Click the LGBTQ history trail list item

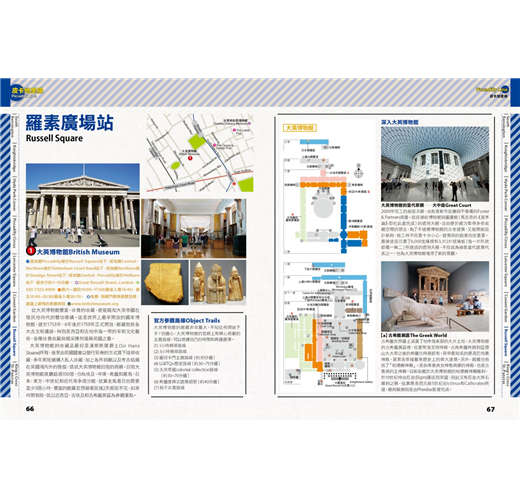click(x=187, y=363)
